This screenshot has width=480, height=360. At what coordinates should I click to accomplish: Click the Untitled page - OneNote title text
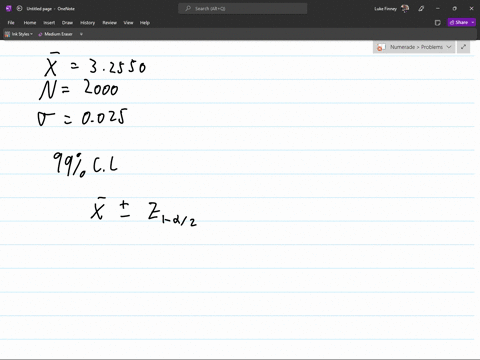50,9
